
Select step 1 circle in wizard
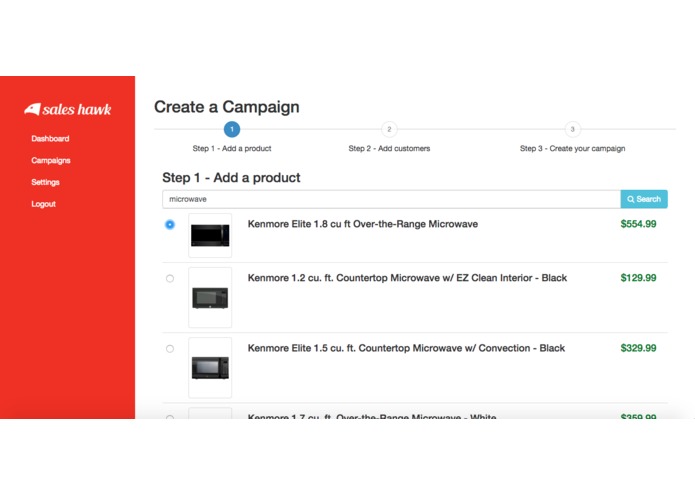(232, 129)
